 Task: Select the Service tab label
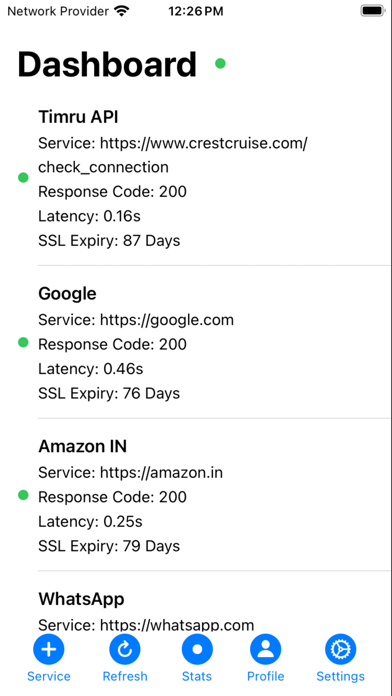(x=49, y=676)
